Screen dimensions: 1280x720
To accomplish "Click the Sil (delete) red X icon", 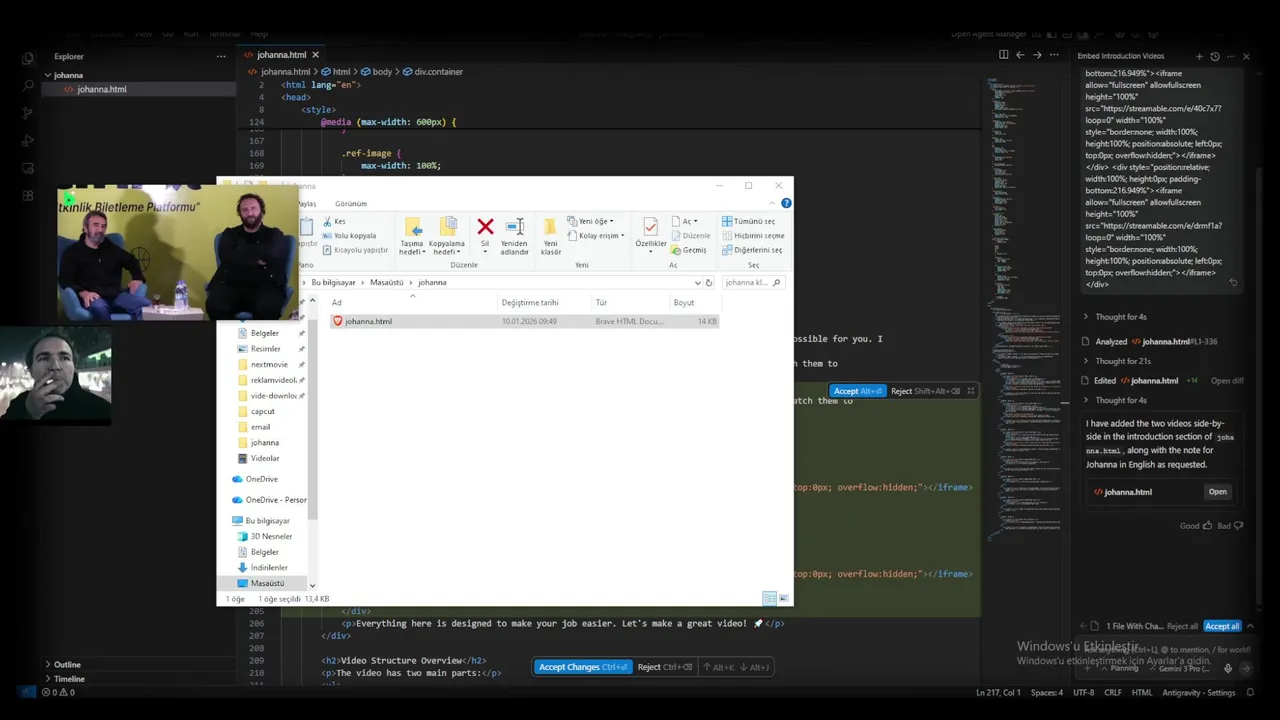I will tap(485, 227).
